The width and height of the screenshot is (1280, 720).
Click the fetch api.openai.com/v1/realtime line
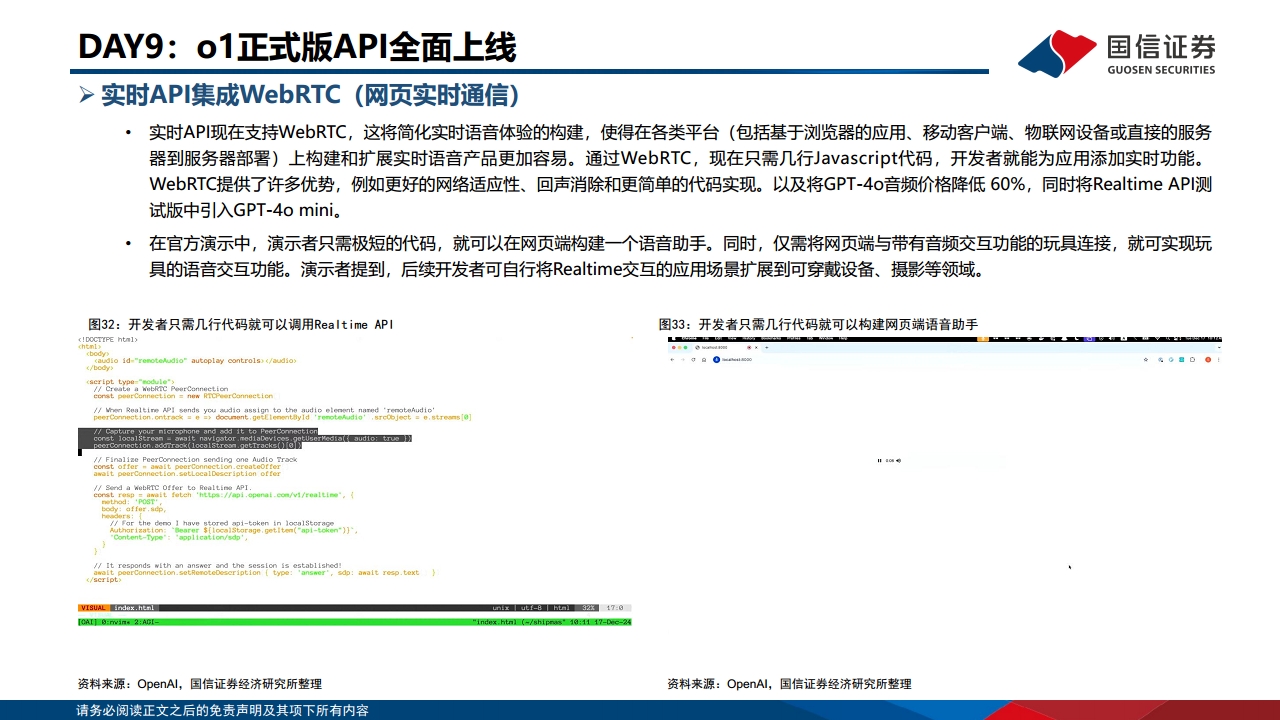coord(224,494)
